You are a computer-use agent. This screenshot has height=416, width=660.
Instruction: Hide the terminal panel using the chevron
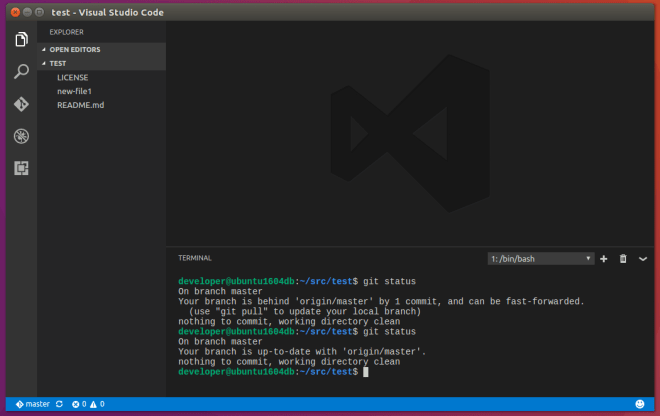[643, 258]
